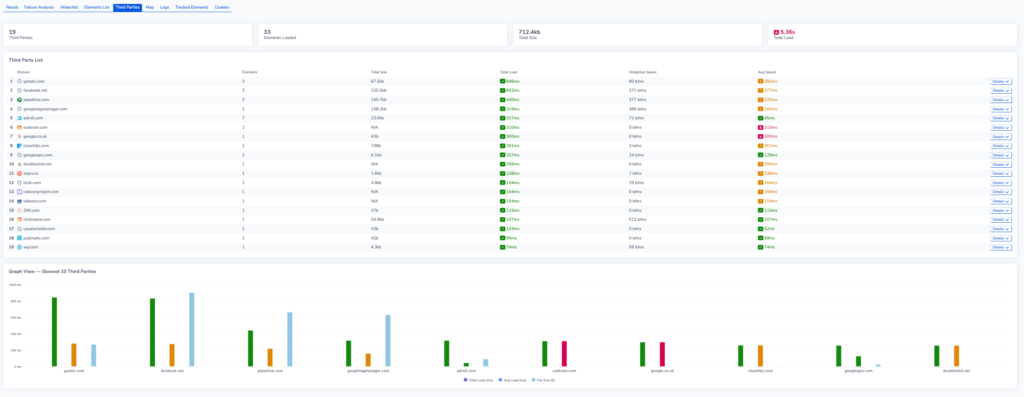This screenshot has height=397, width=1024.
Task: Click the green pipedrive.com favicon
Action: (20, 99)
